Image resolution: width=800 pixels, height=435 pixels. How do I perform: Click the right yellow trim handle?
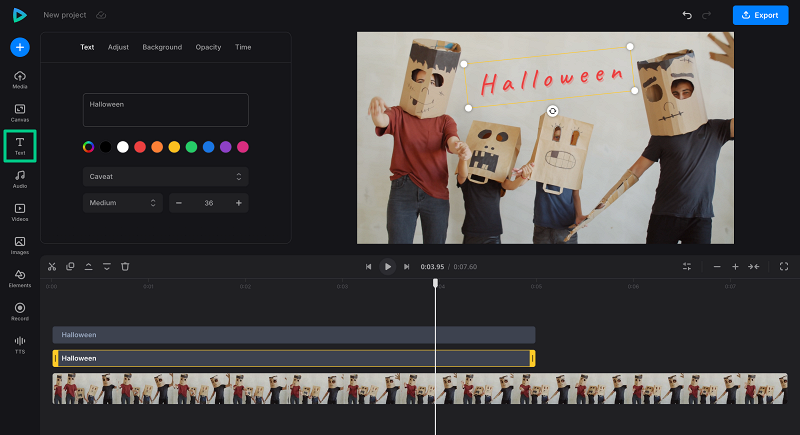(x=532, y=359)
